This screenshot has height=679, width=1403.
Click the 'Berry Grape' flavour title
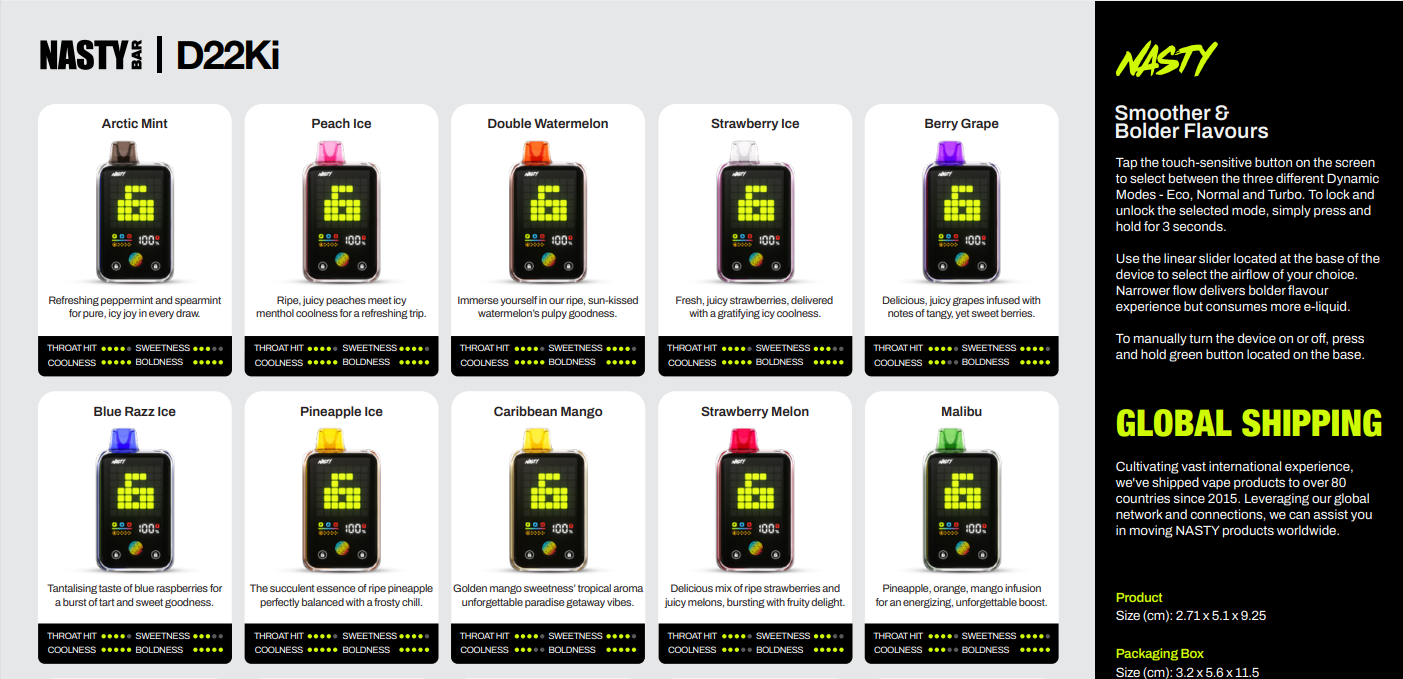961,124
